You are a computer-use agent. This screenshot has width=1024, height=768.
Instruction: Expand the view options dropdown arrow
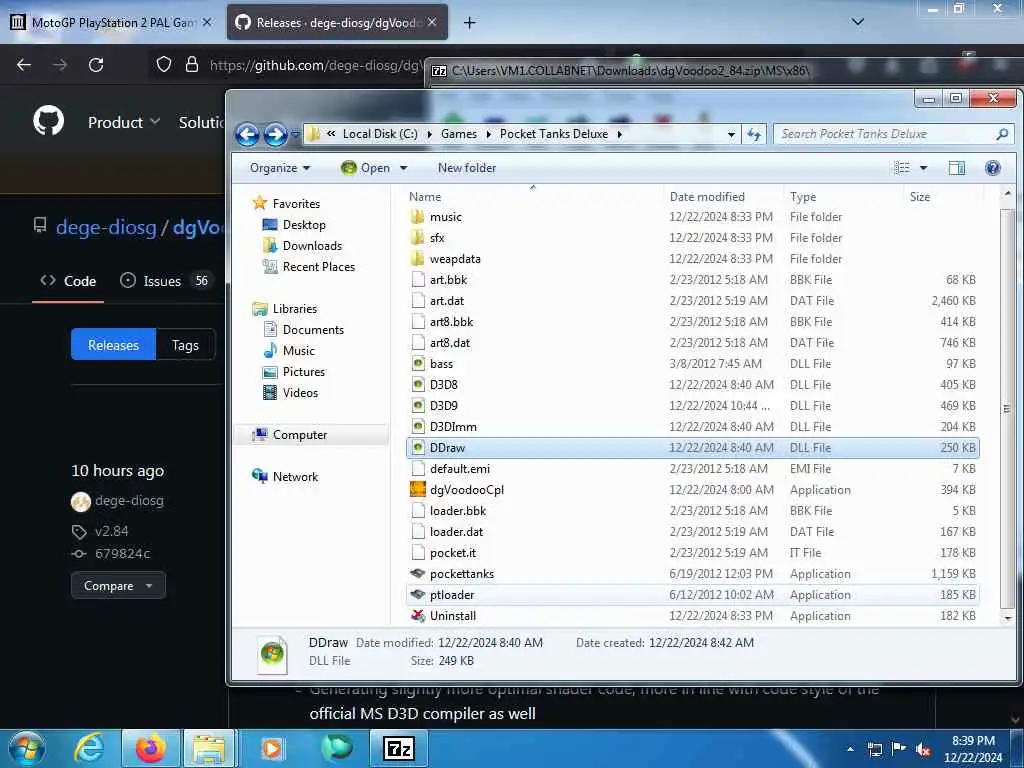923,168
